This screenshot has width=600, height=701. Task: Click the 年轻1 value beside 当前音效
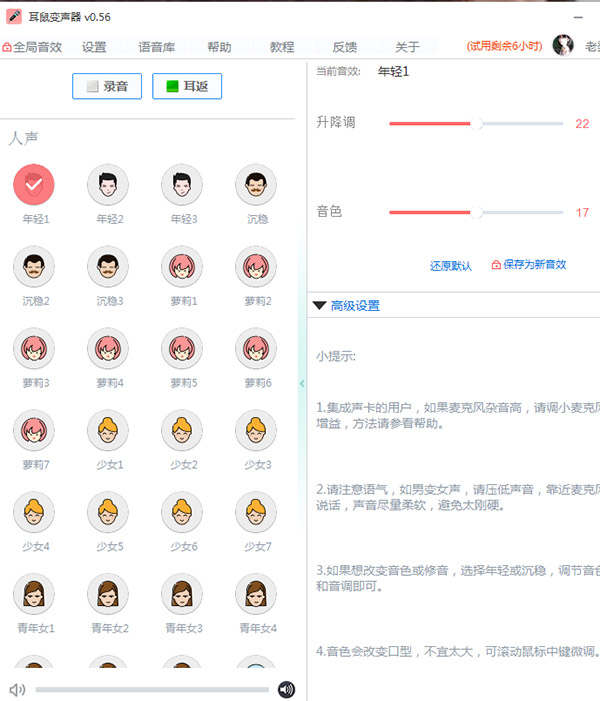click(393, 72)
